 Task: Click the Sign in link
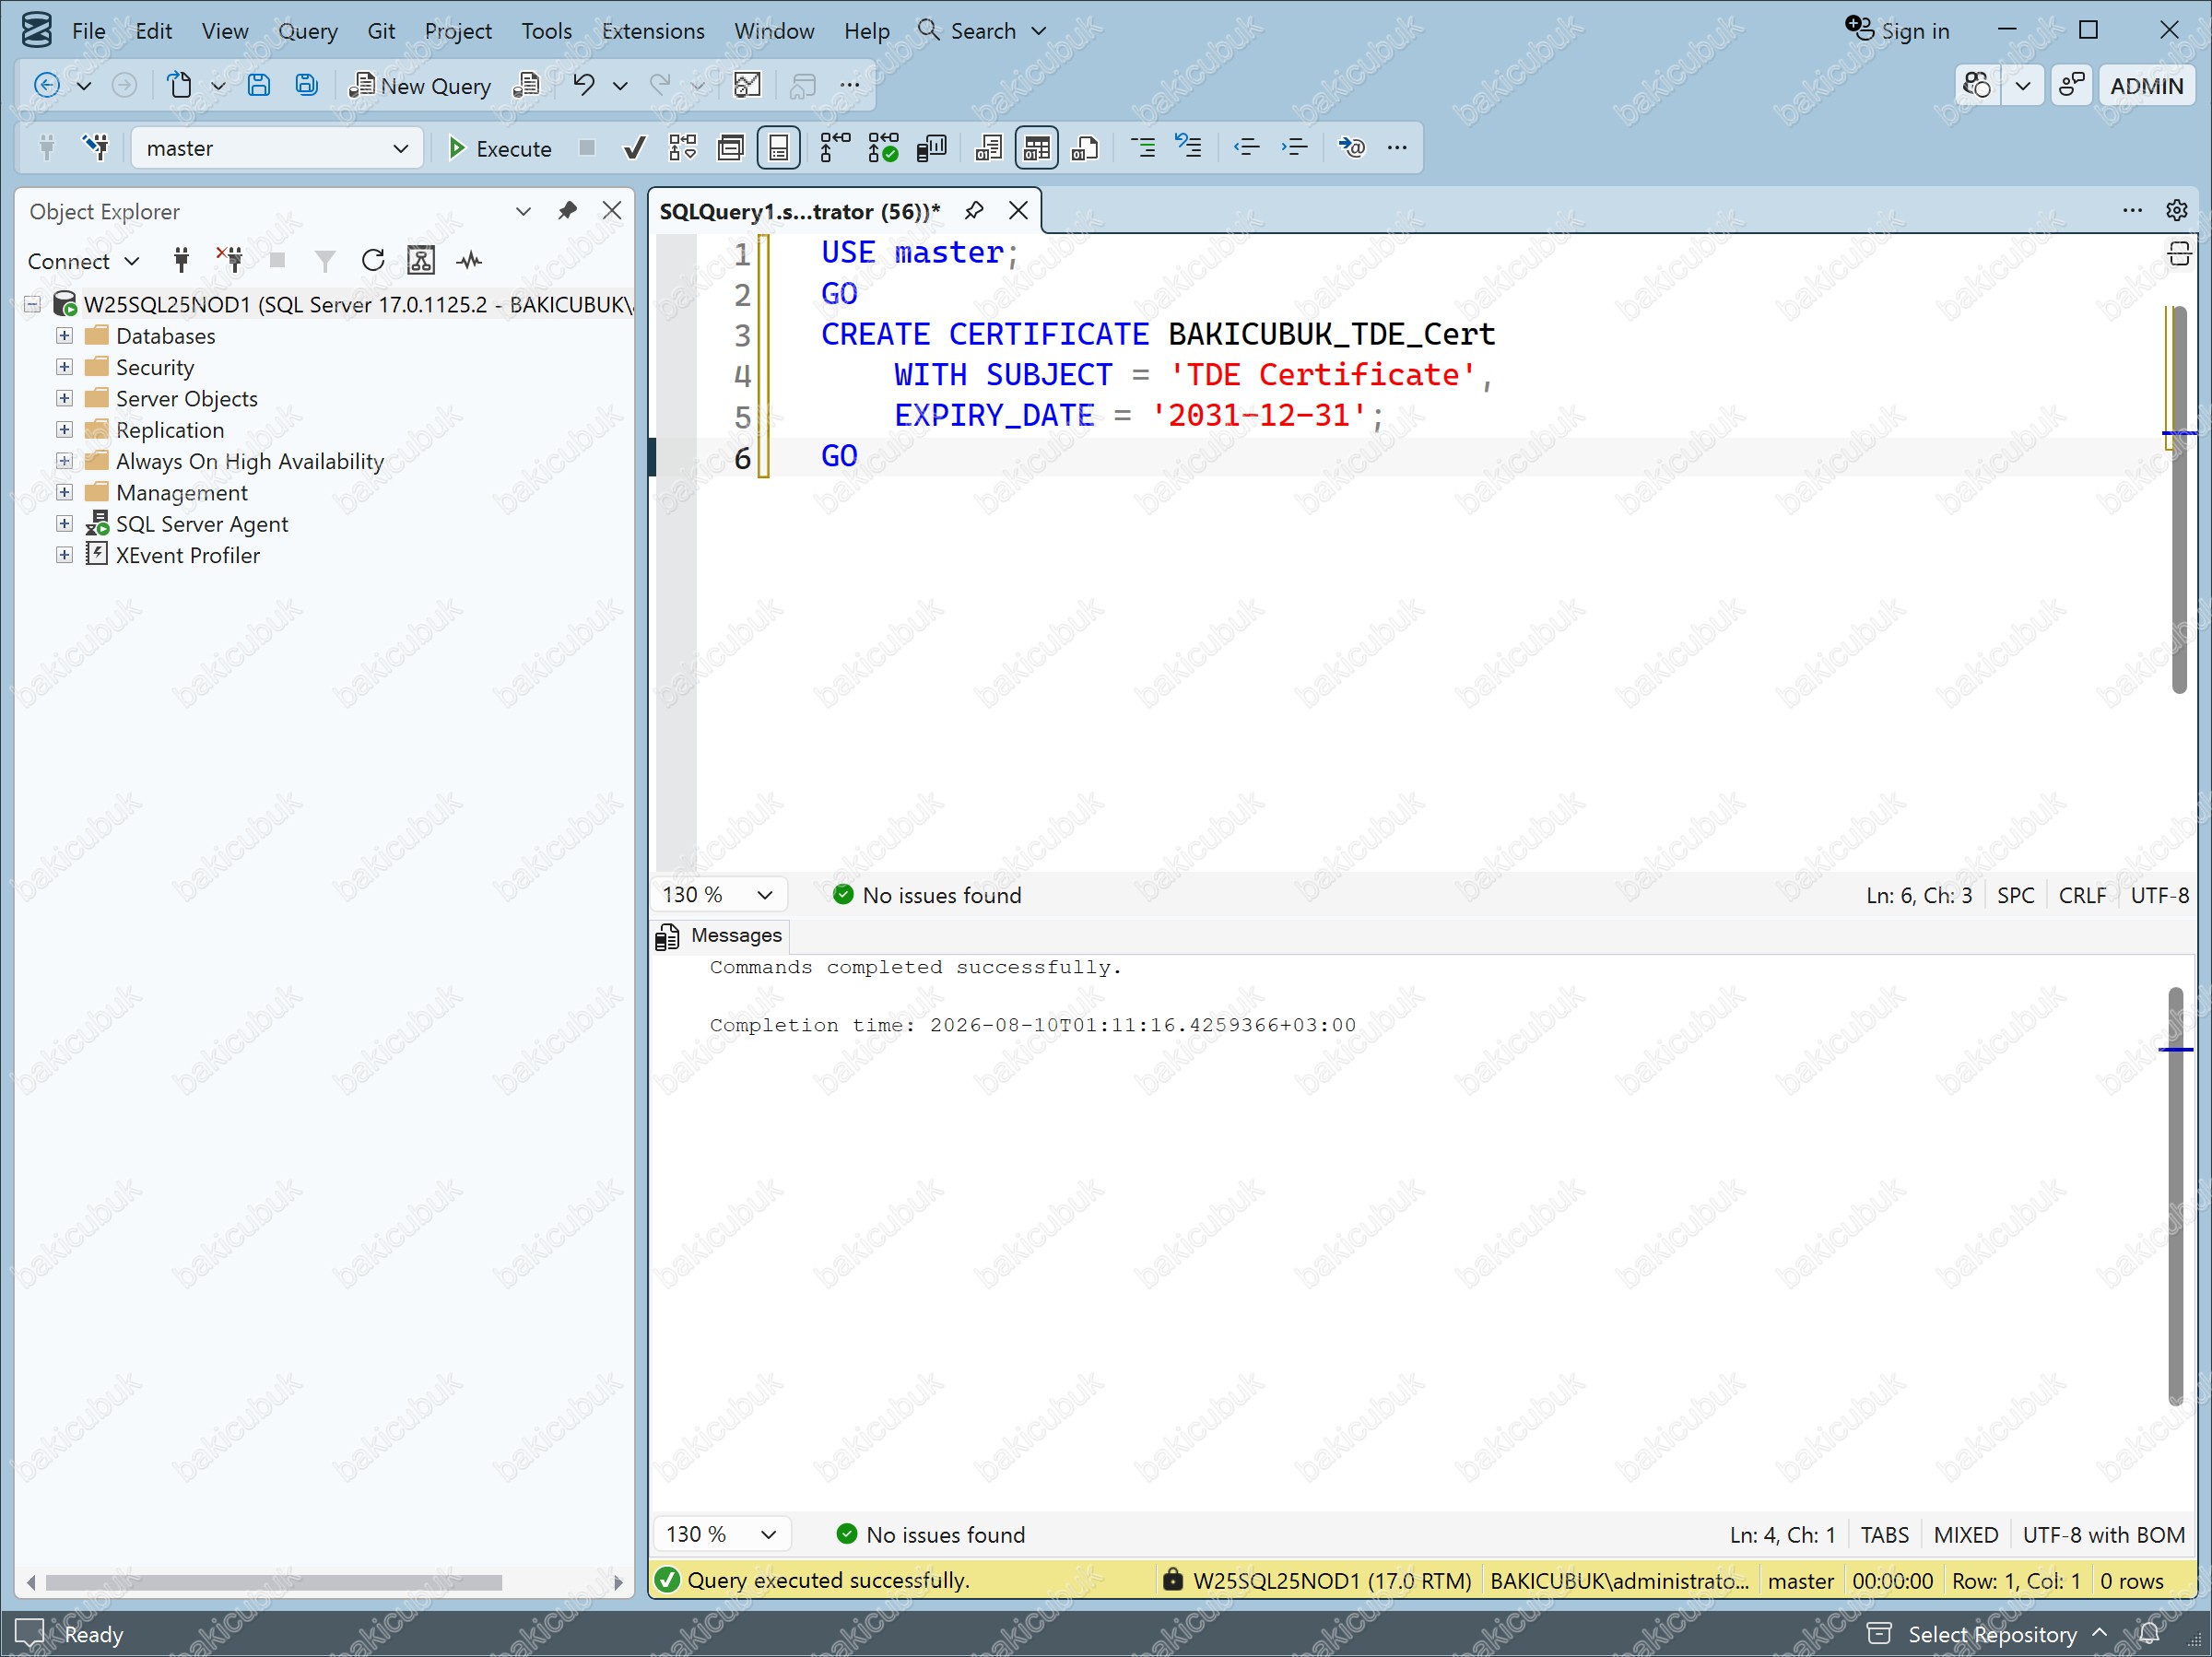point(1897,30)
